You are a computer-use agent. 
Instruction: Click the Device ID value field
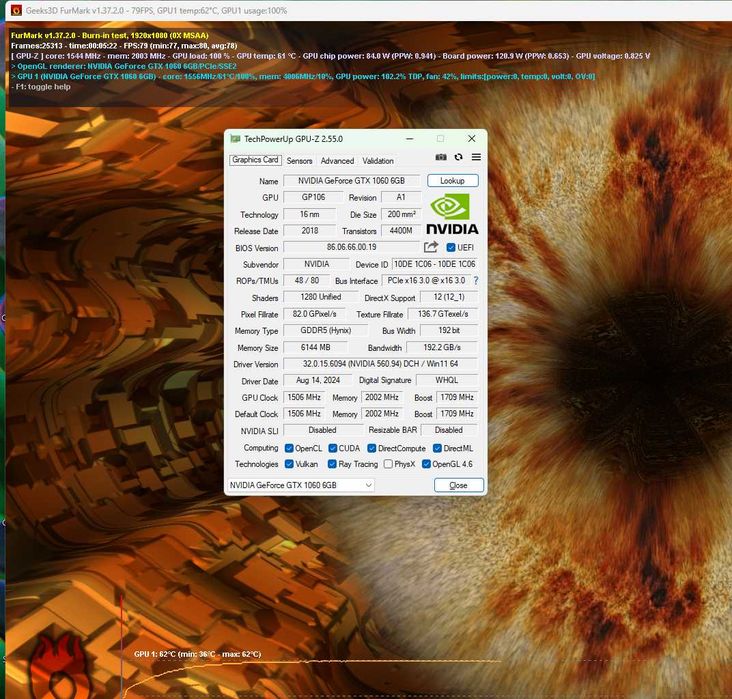(x=435, y=264)
